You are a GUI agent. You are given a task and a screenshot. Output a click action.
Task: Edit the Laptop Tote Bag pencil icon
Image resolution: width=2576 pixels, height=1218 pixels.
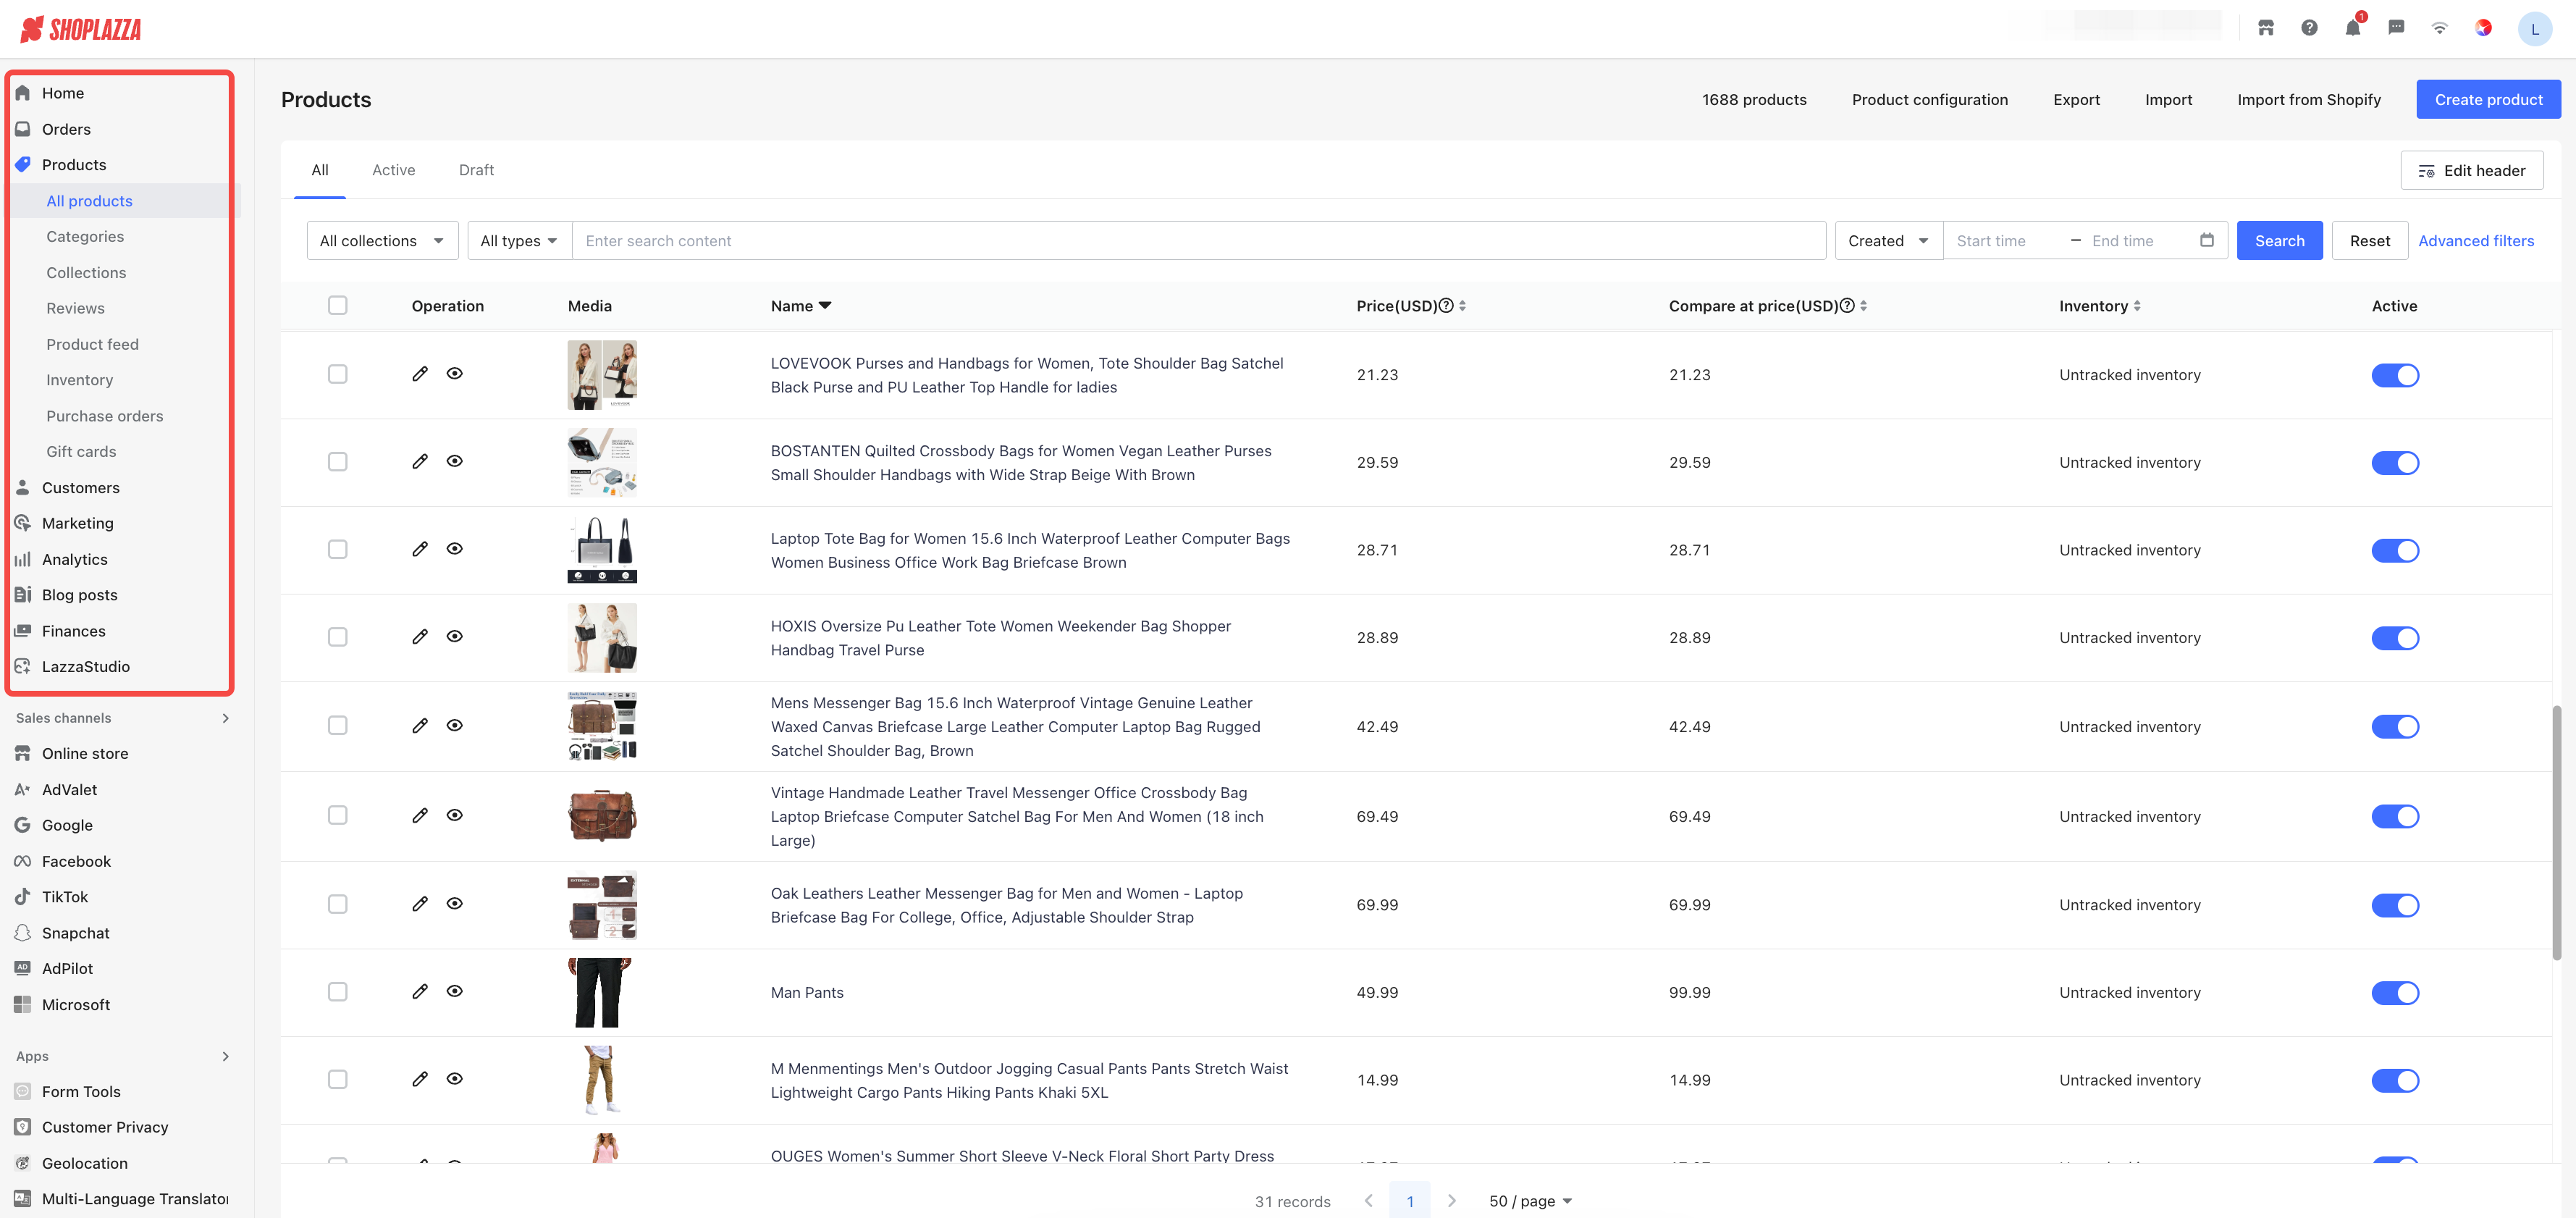(x=420, y=549)
